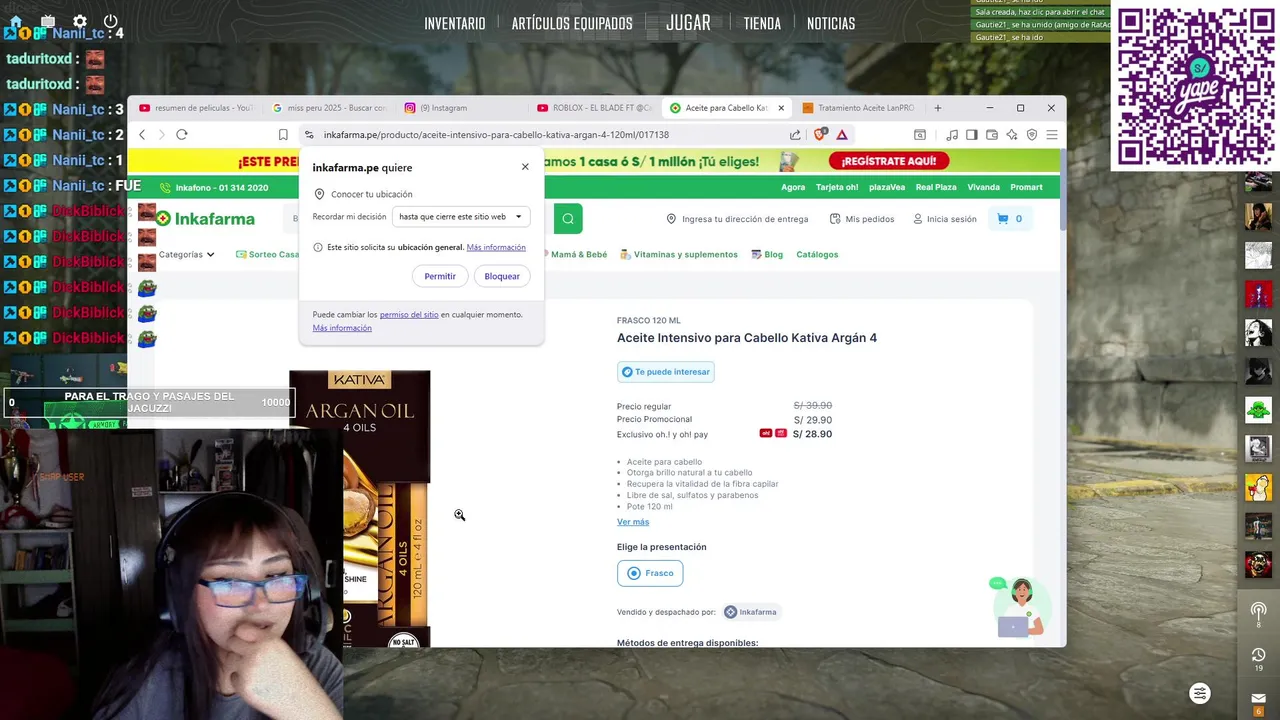1280x720 pixels.
Task: Open the music playlist icon in toolbar
Action: tap(952, 135)
